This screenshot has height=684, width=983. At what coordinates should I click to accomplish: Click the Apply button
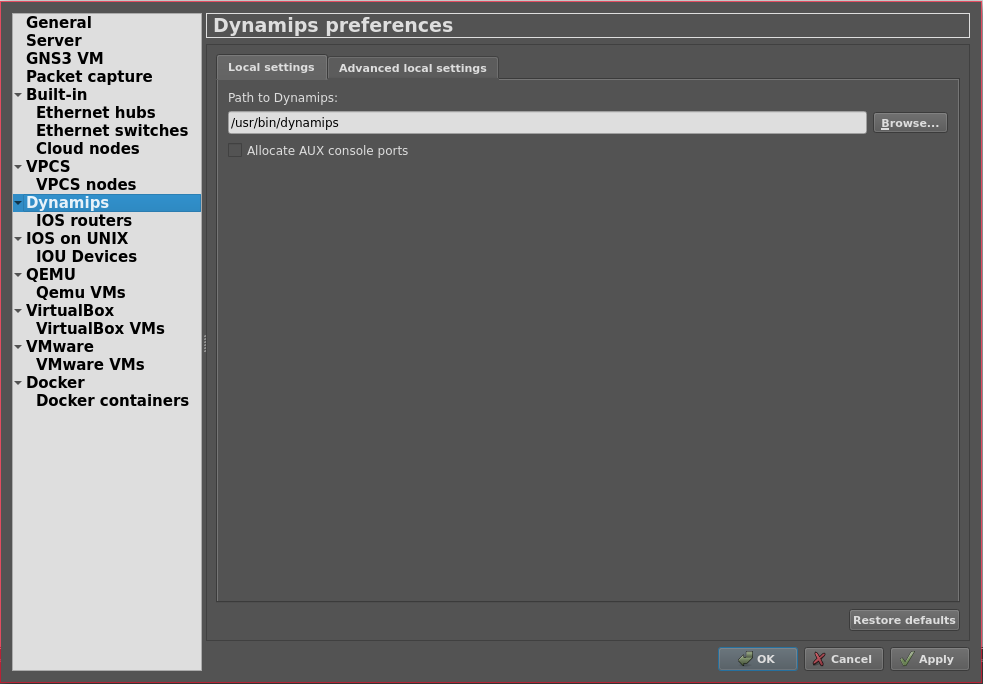point(928,659)
